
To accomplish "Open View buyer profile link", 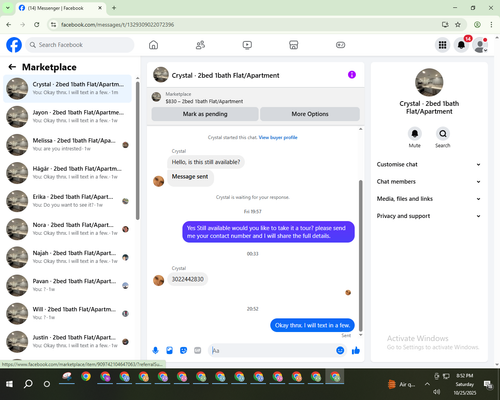I will [x=278, y=137].
